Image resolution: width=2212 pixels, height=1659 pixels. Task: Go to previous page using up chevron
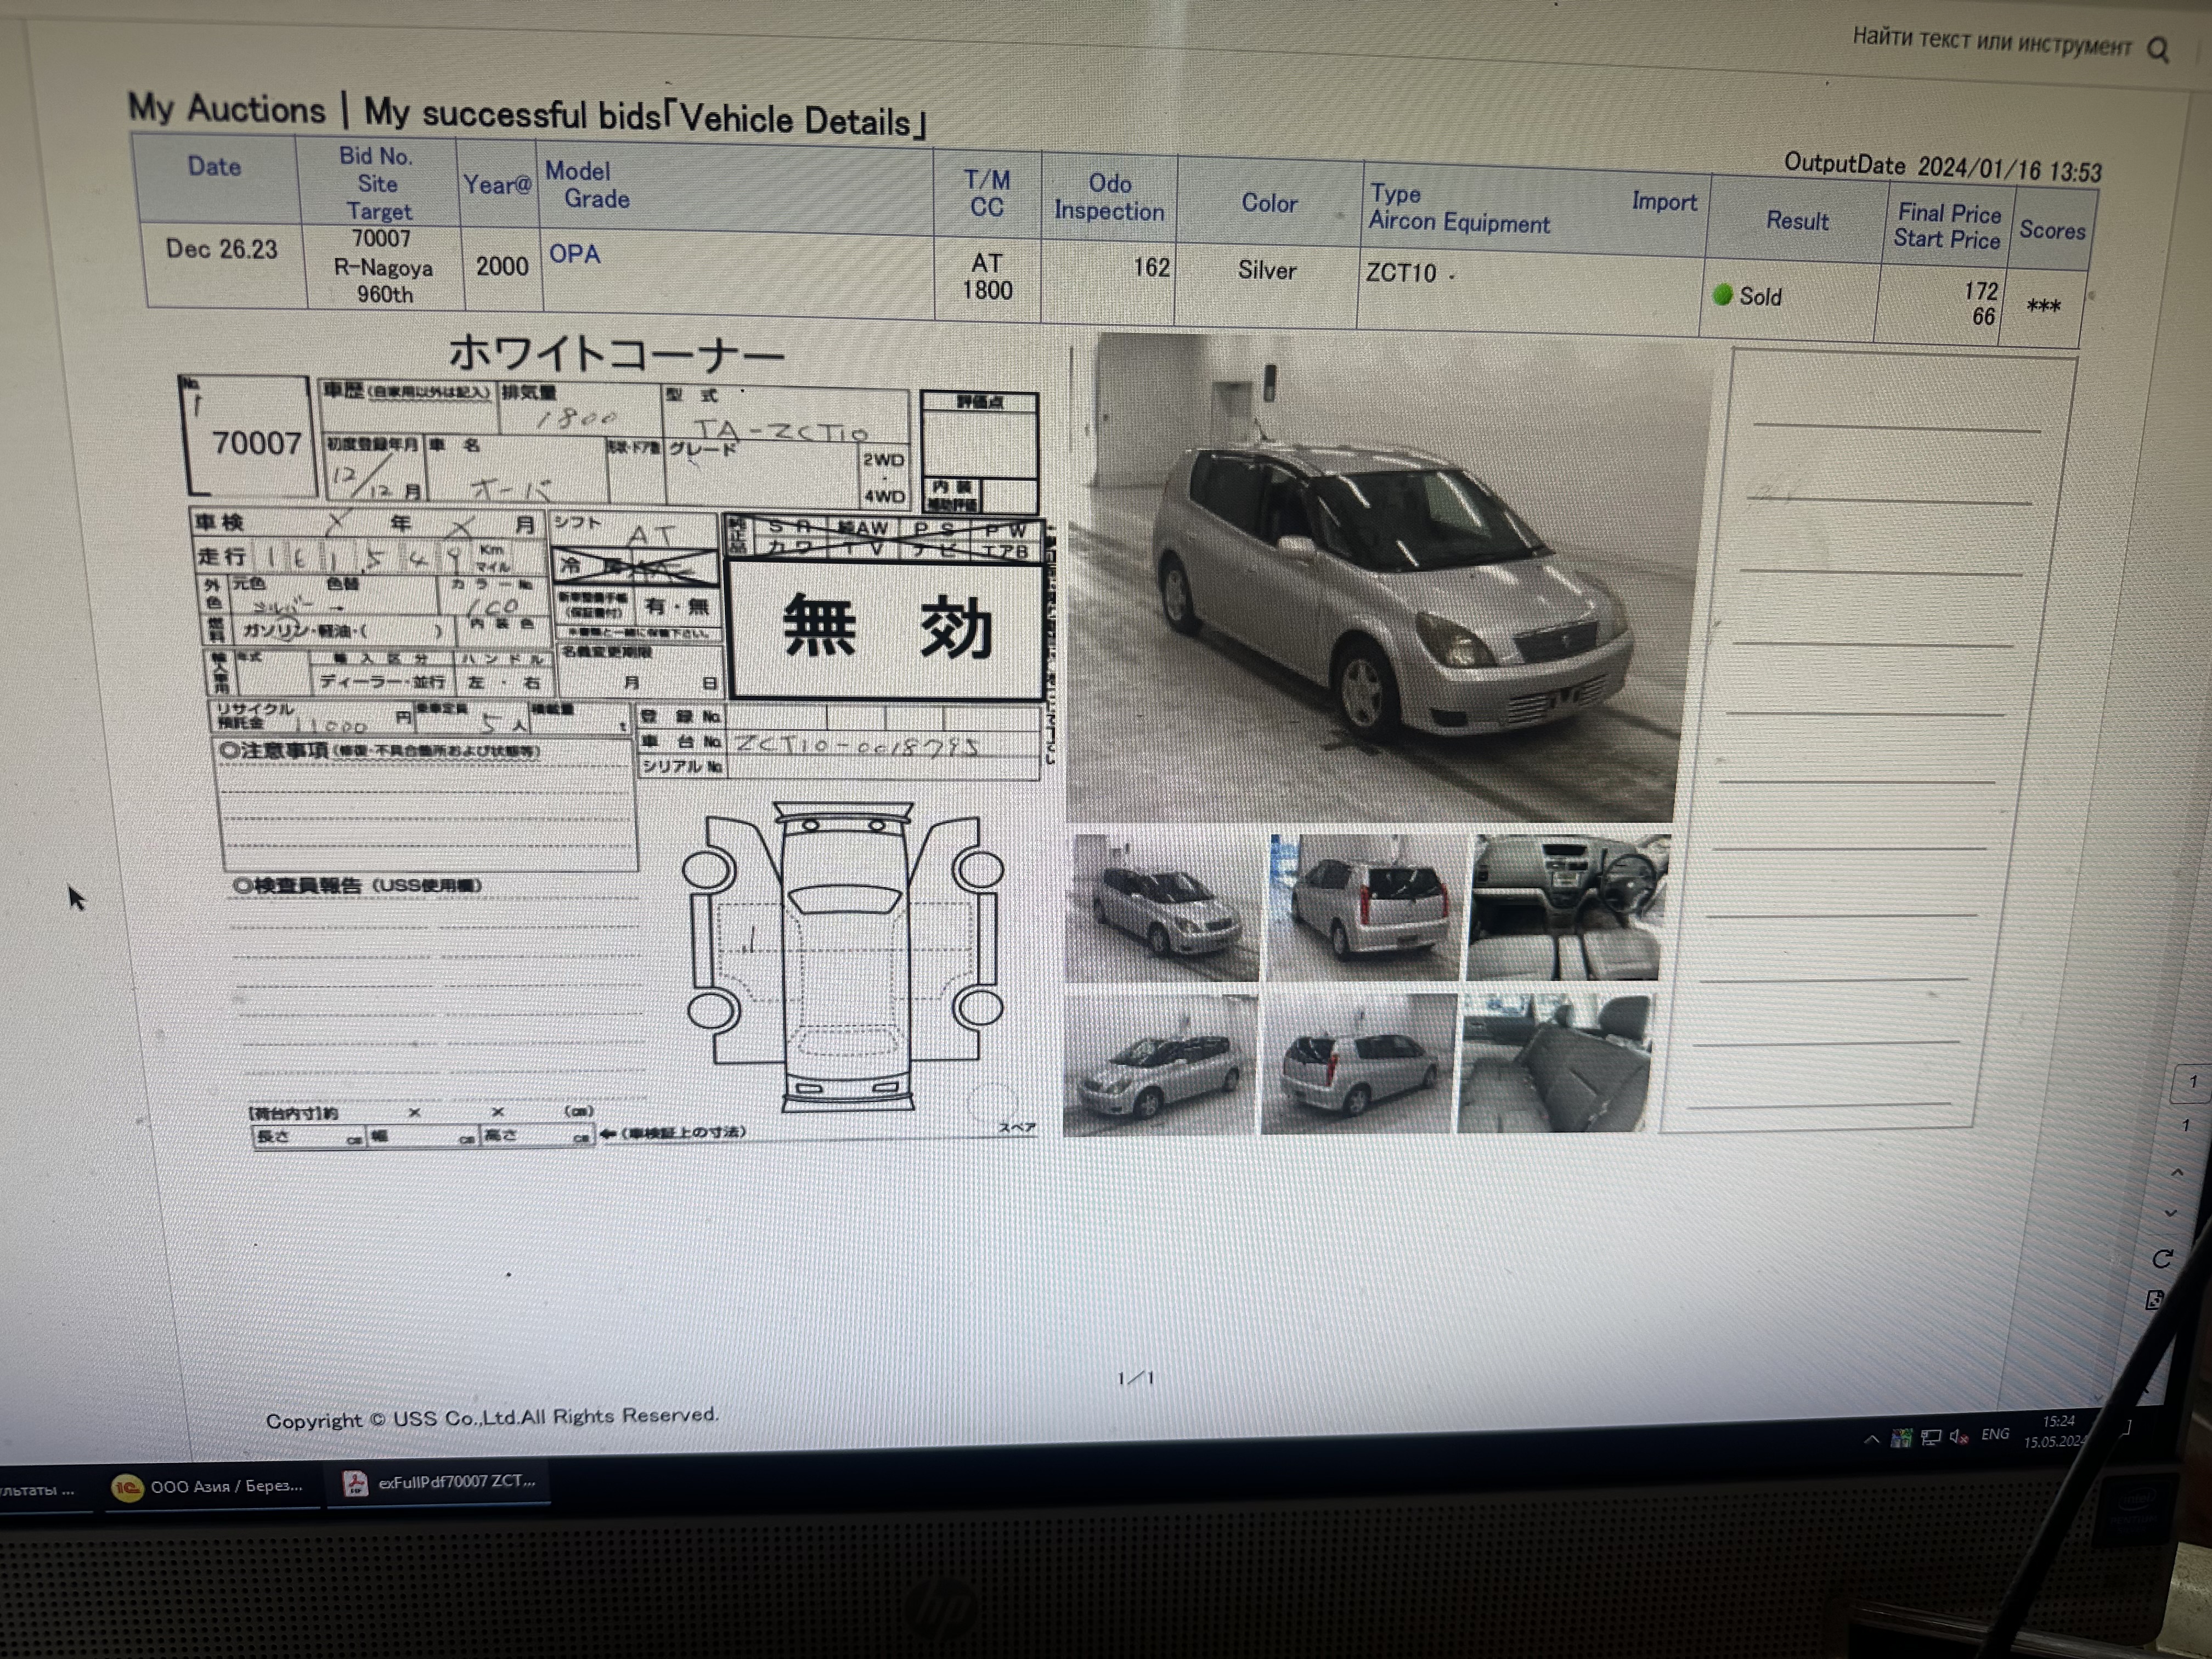click(2178, 1171)
